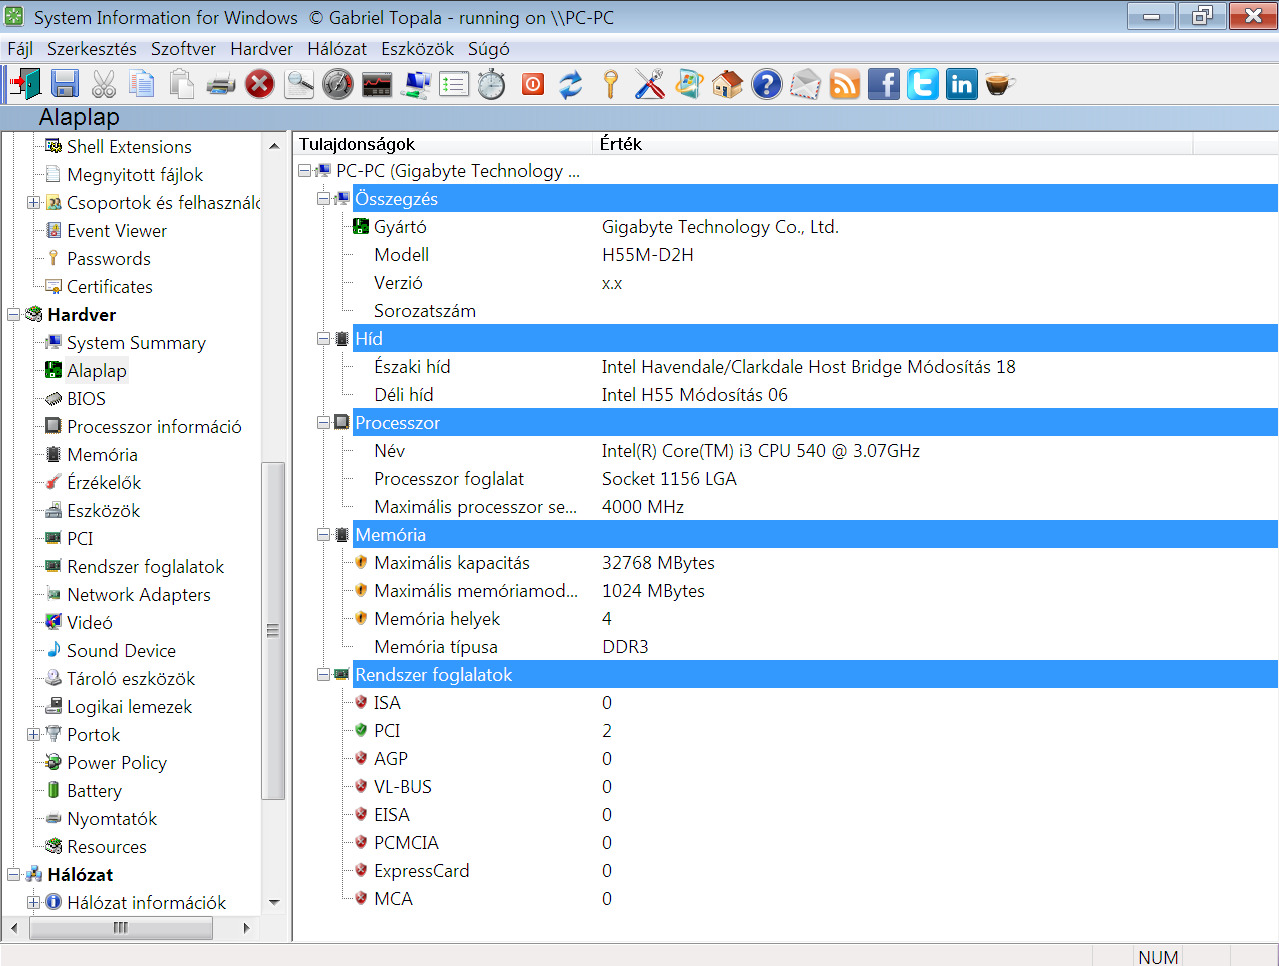Collapse the Memória section in properties
Screen dimensions: 1279x966
(323, 535)
